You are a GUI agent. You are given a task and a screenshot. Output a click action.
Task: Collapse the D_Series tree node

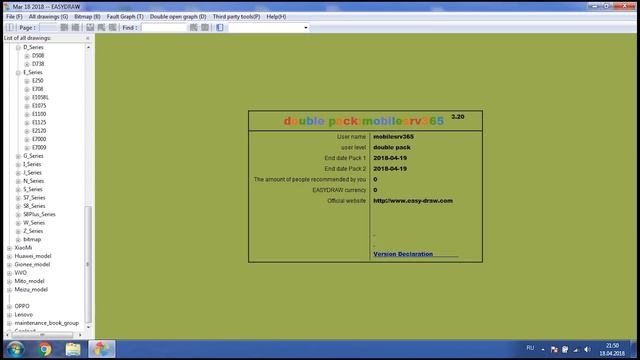click(x=18, y=48)
